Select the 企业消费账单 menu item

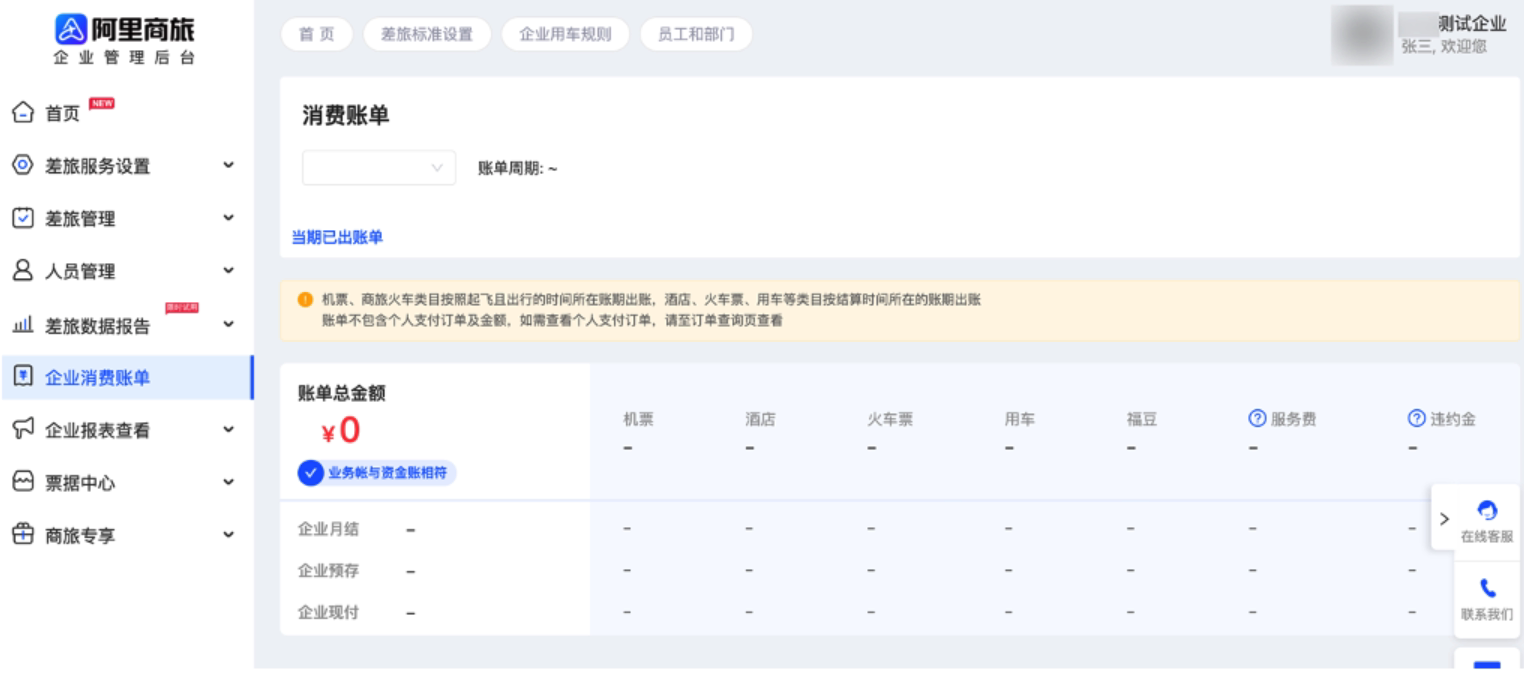click(x=98, y=377)
